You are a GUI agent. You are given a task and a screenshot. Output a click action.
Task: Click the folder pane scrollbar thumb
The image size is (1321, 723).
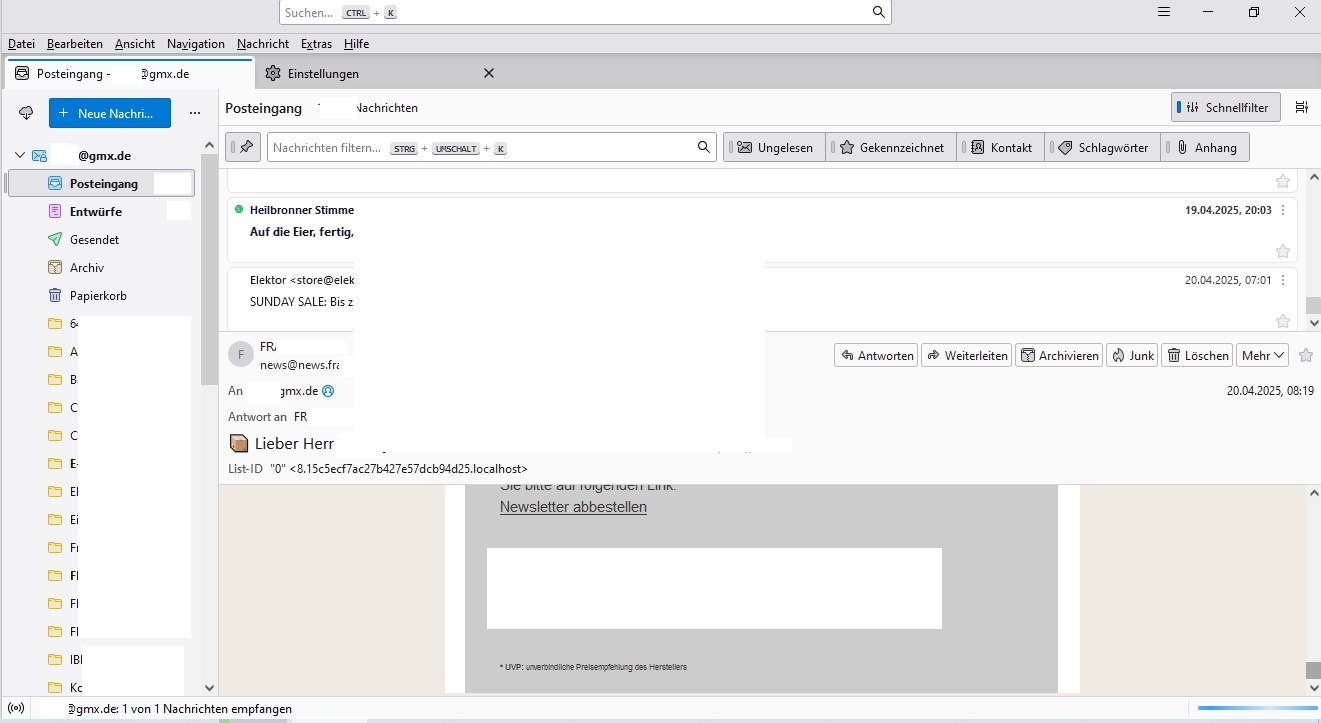209,270
